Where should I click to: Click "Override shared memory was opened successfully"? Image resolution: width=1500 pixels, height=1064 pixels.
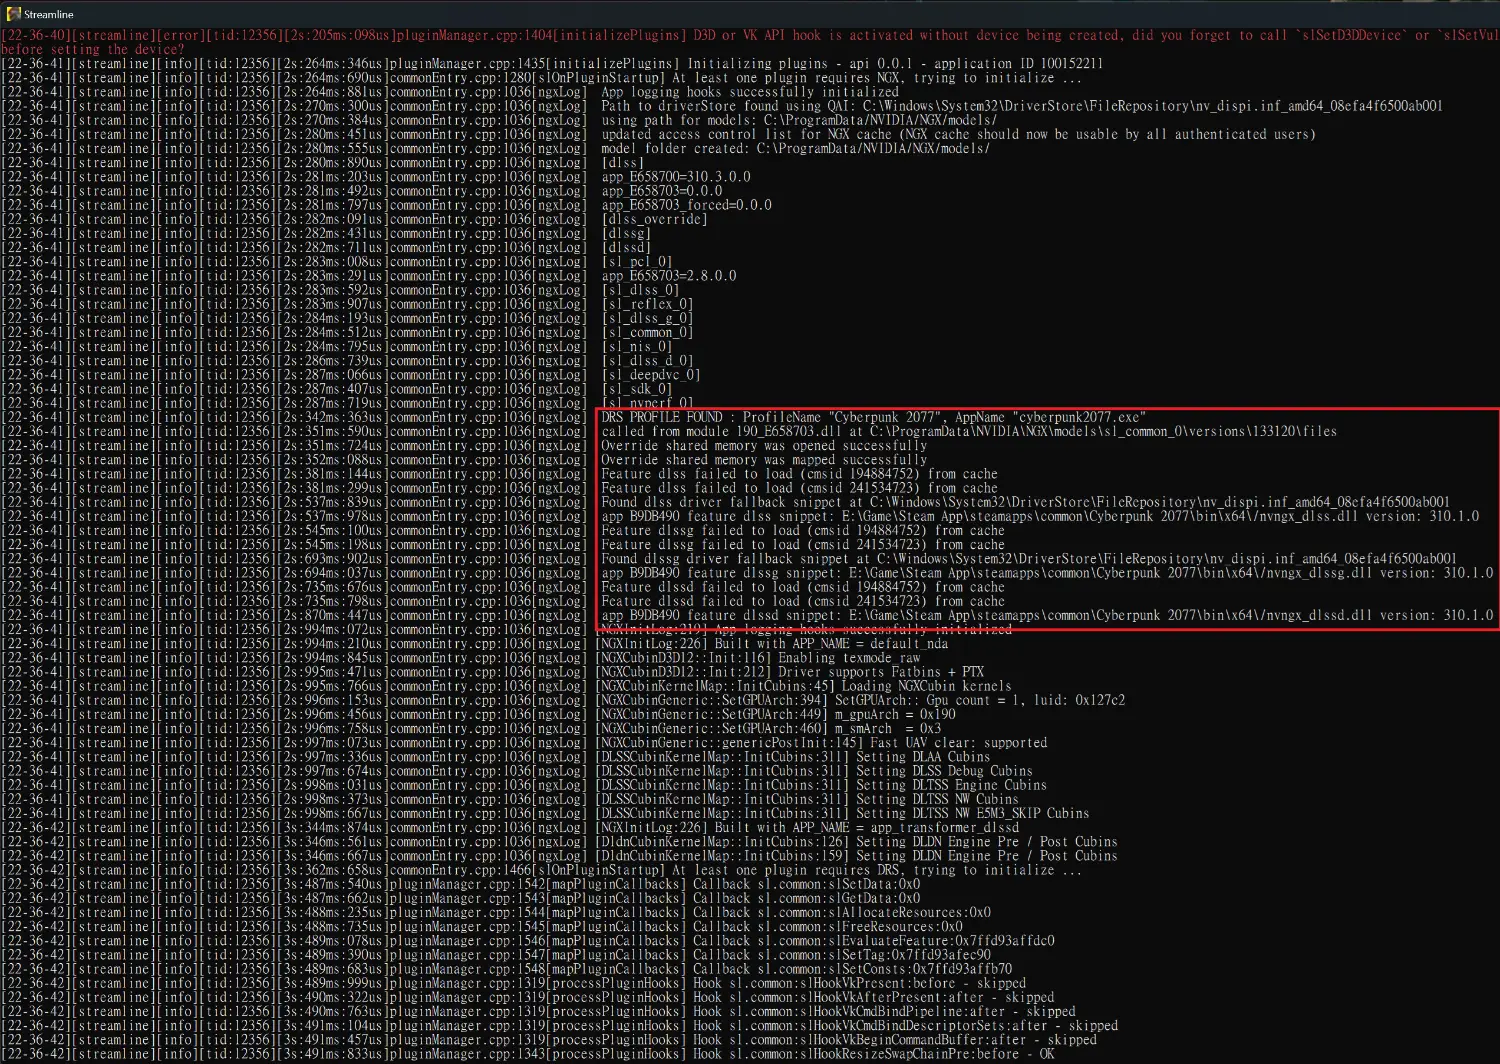[764, 446]
